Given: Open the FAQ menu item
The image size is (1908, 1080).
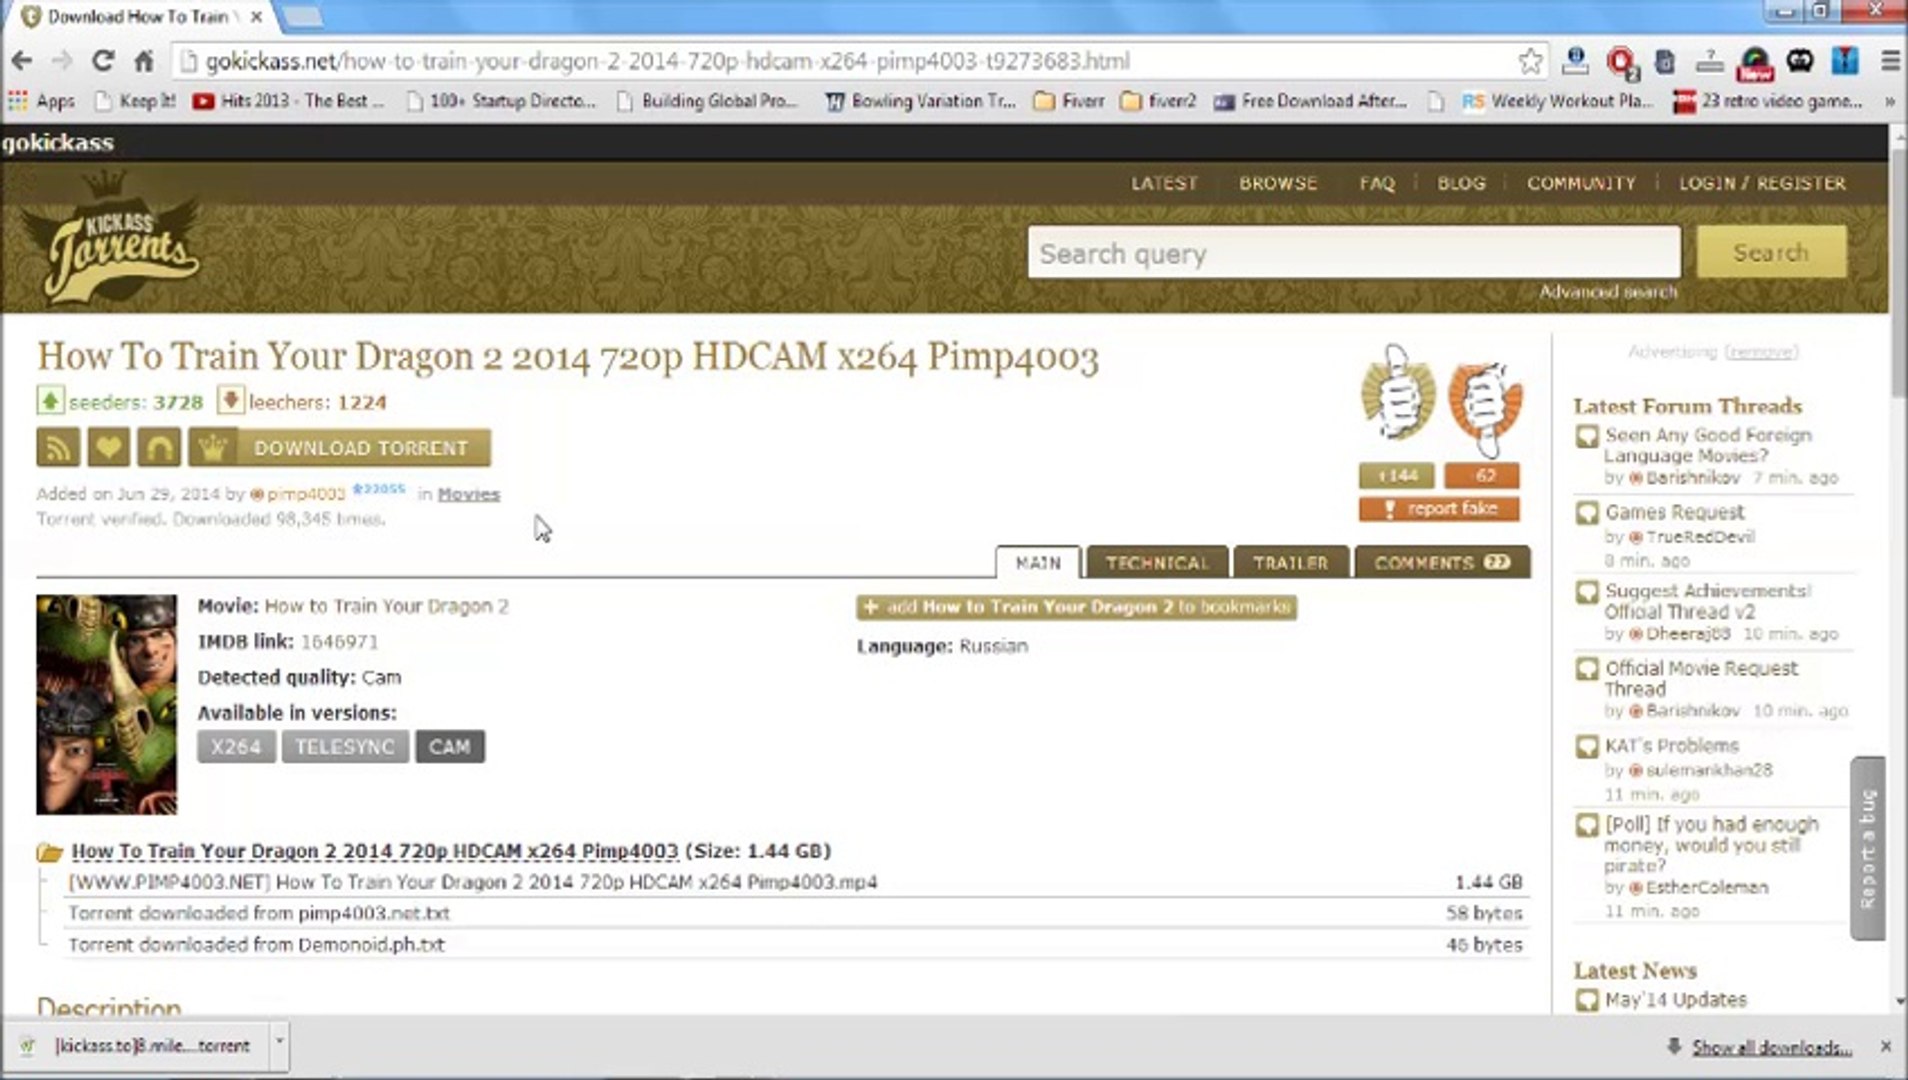Looking at the screenshot, I should click(x=1377, y=184).
